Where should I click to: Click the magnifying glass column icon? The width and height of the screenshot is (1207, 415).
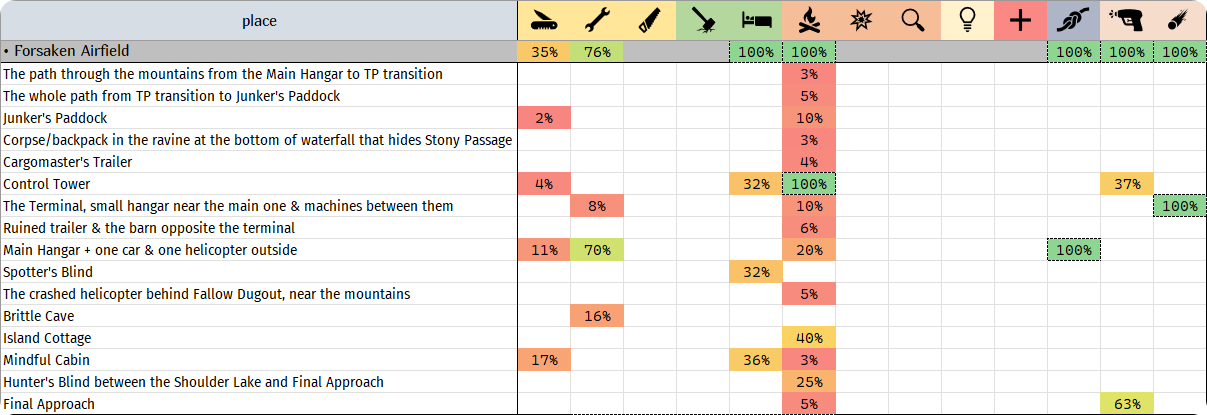click(x=914, y=21)
